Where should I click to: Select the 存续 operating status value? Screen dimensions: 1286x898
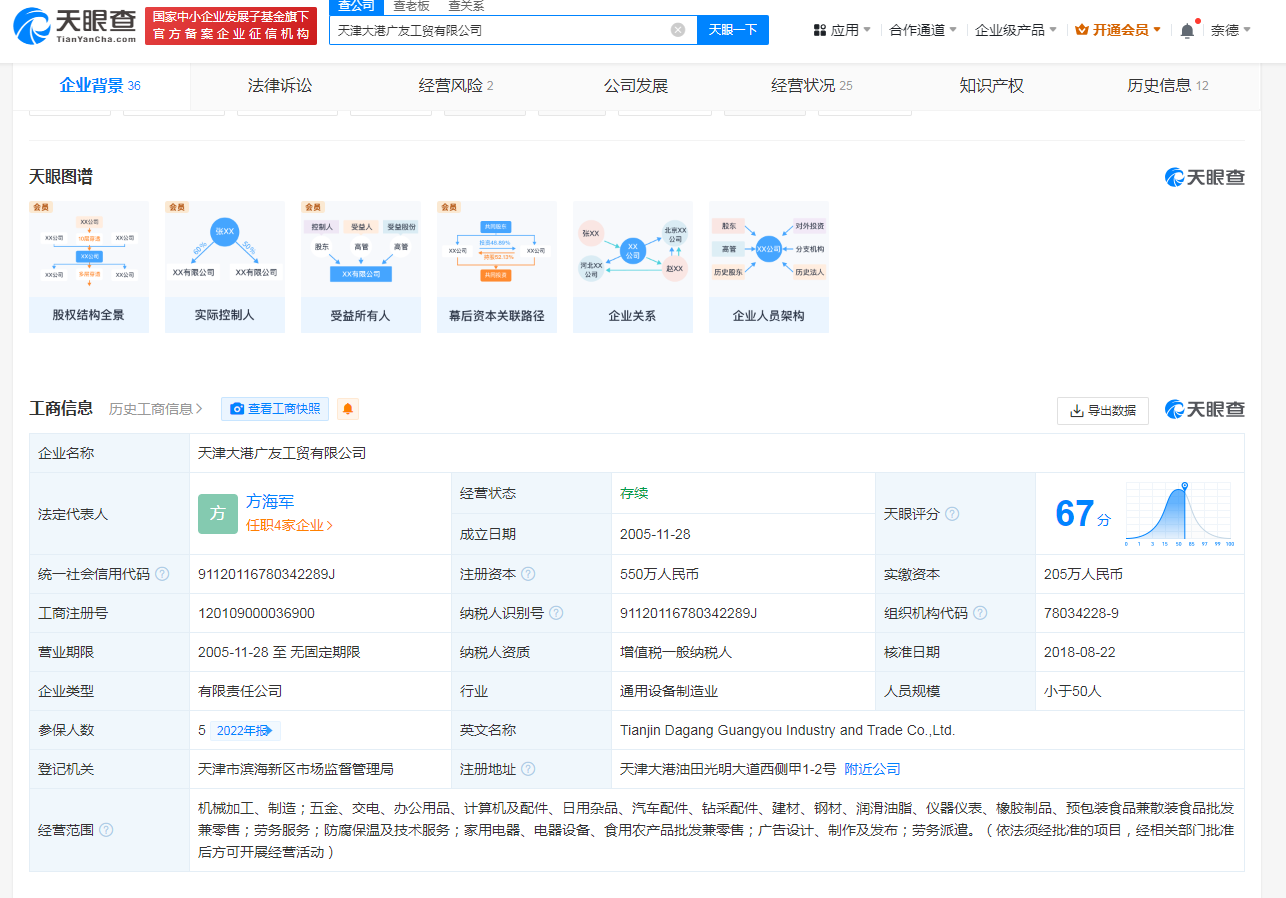pos(634,493)
